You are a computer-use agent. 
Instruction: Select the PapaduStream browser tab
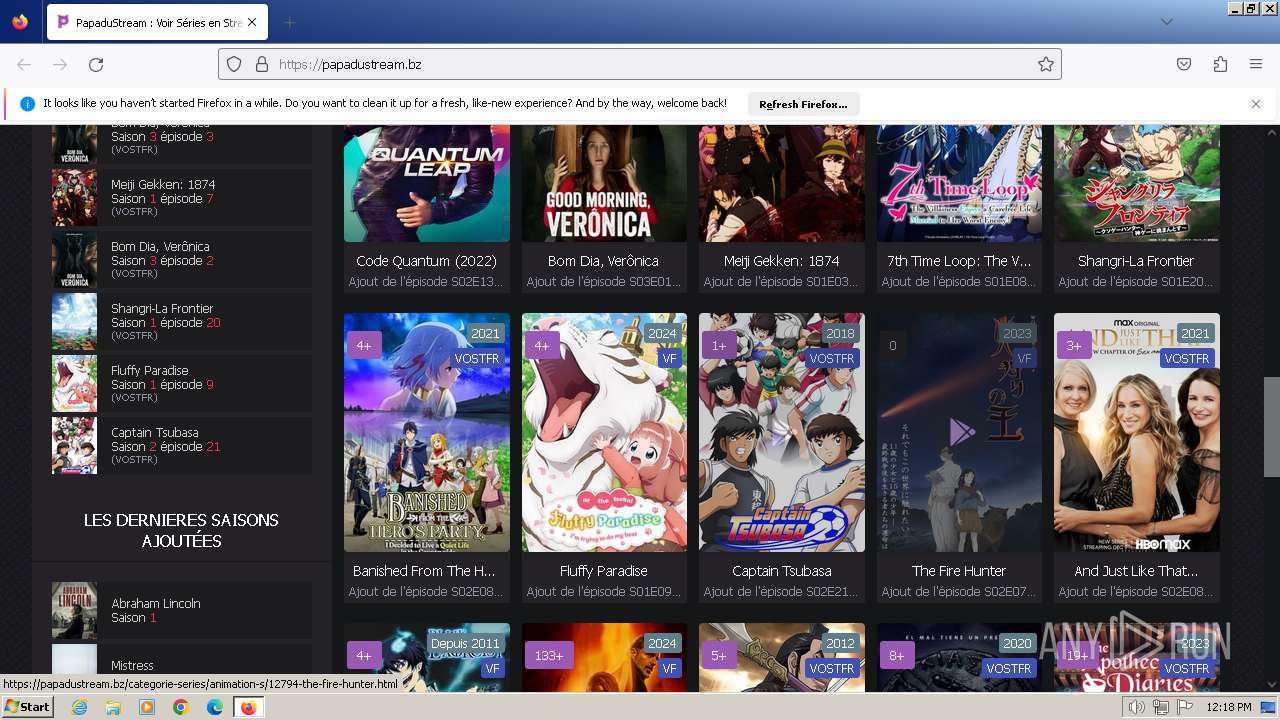pyautogui.click(x=156, y=22)
